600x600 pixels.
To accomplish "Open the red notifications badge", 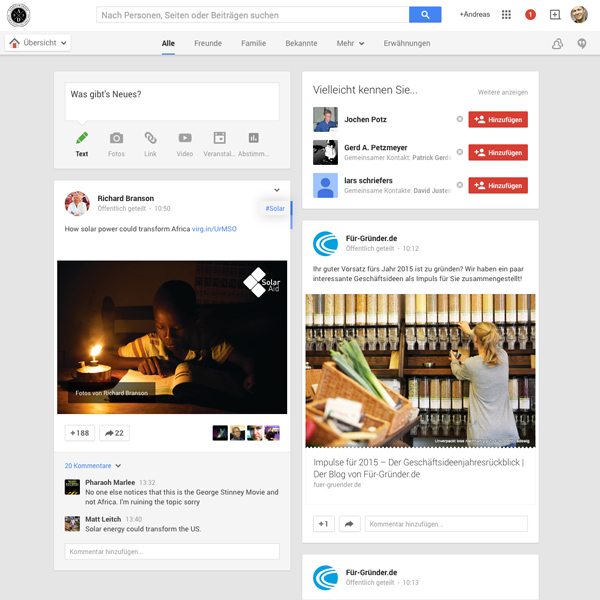I will [x=530, y=15].
